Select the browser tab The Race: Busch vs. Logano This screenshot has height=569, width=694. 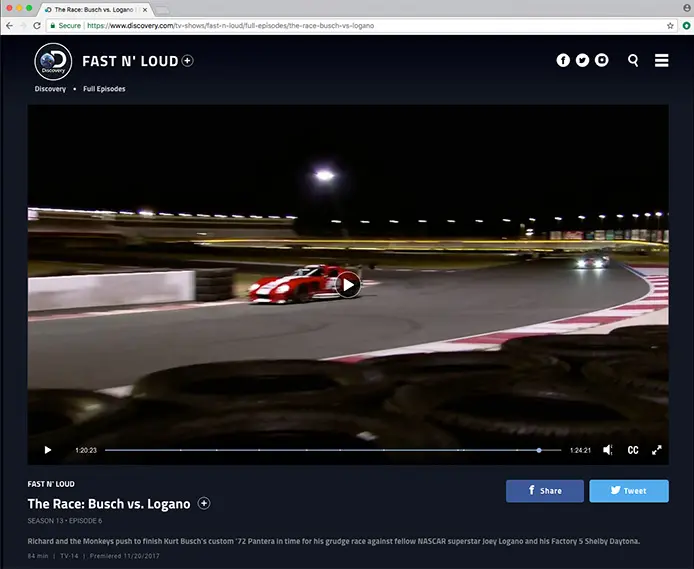pyautogui.click(x=94, y=9)
